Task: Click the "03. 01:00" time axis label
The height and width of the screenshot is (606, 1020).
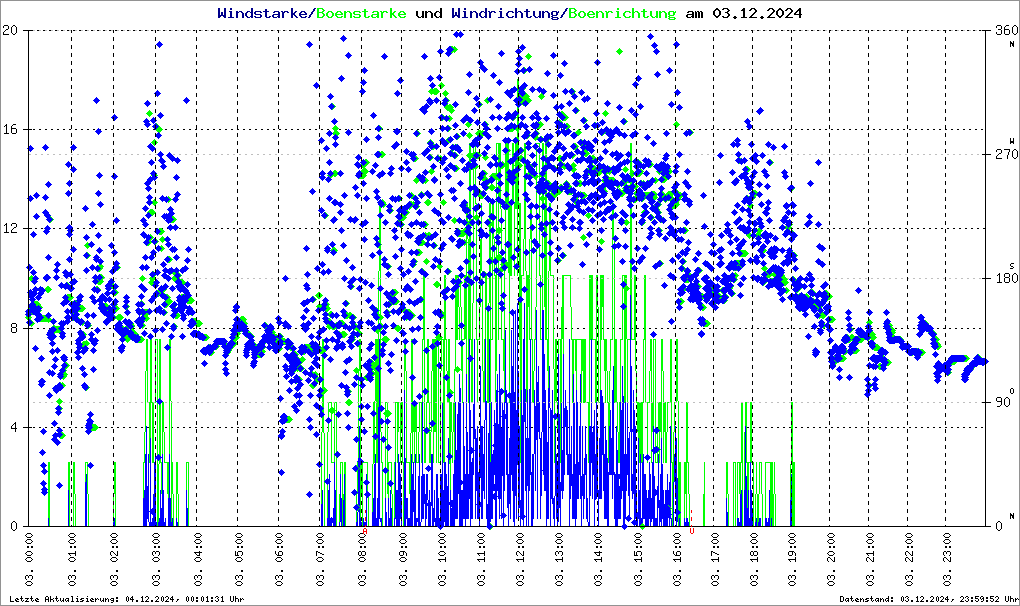Action: pos(72,559)
